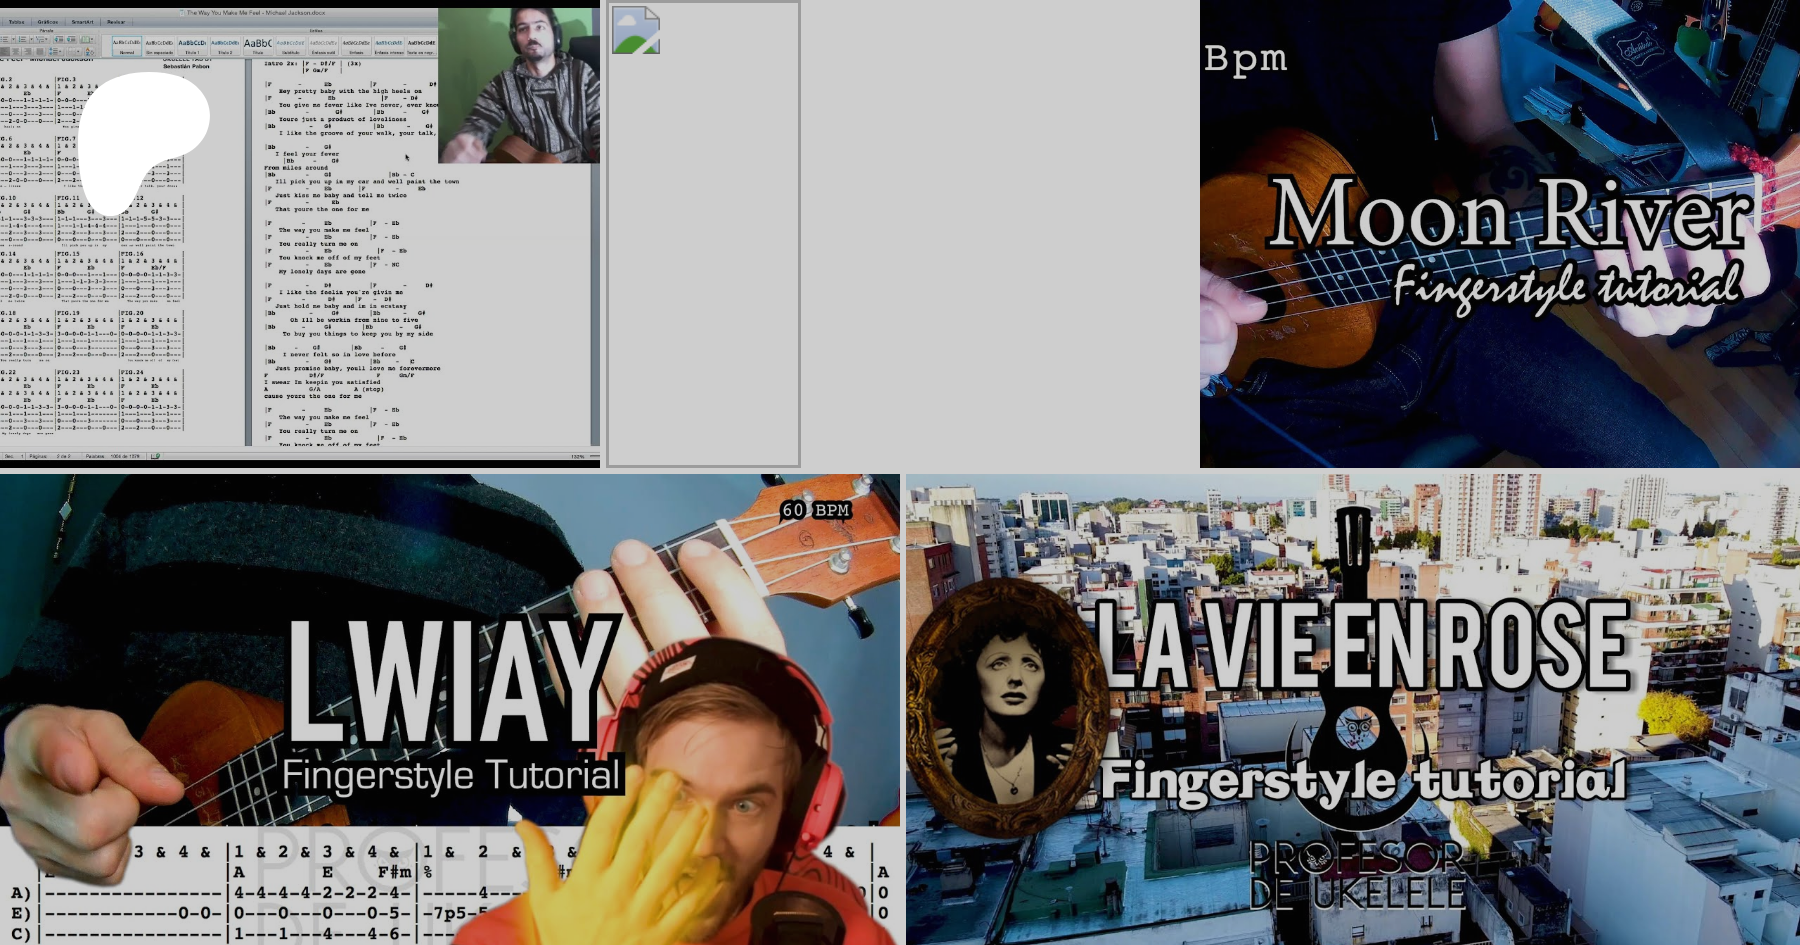Open the Moon River fingerstyle tutorial thumbnail
Viewport: 1800px width, 945px height.
tap(1499, 234)
